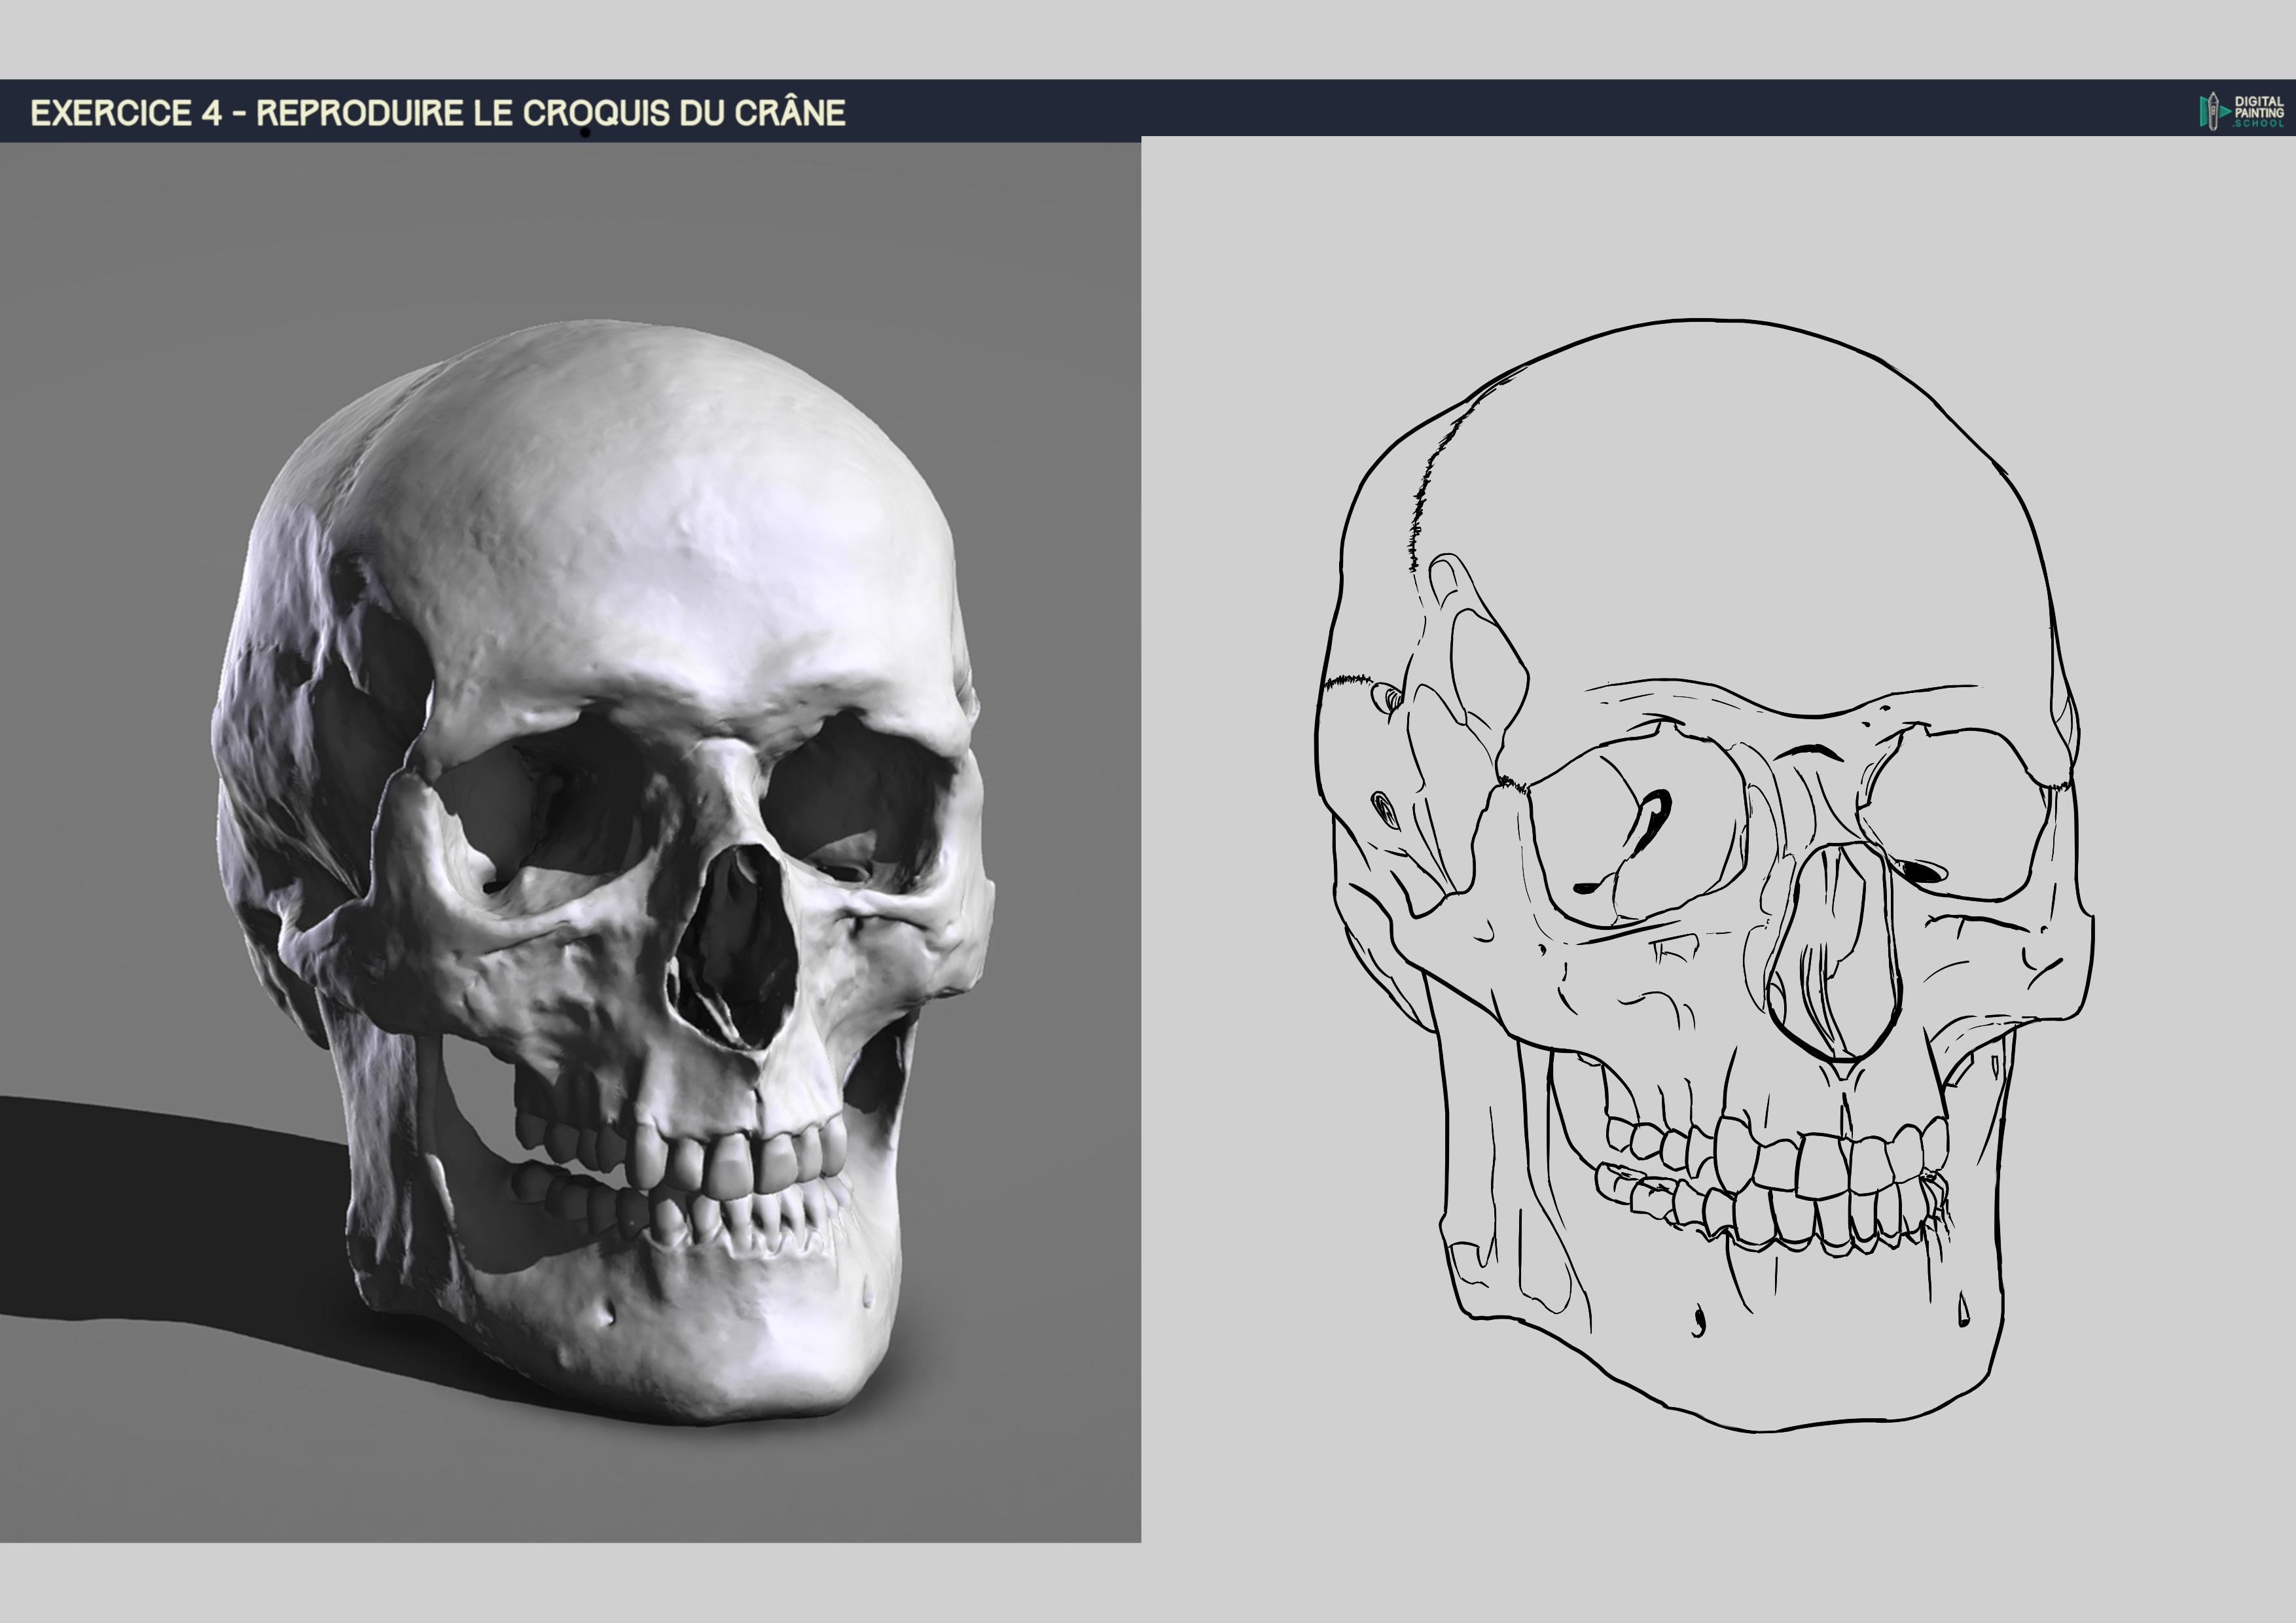Image resolution: width=2296 pixels, height=1623 pixels.
Task: Click the dark navy header banner's empty middle
Action: click(1500, 108)
